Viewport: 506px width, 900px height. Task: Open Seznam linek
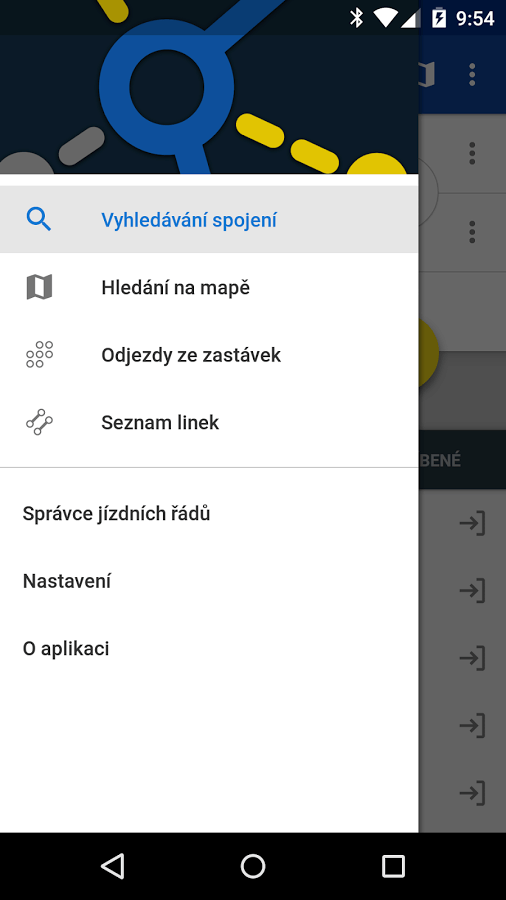(209, 422)
